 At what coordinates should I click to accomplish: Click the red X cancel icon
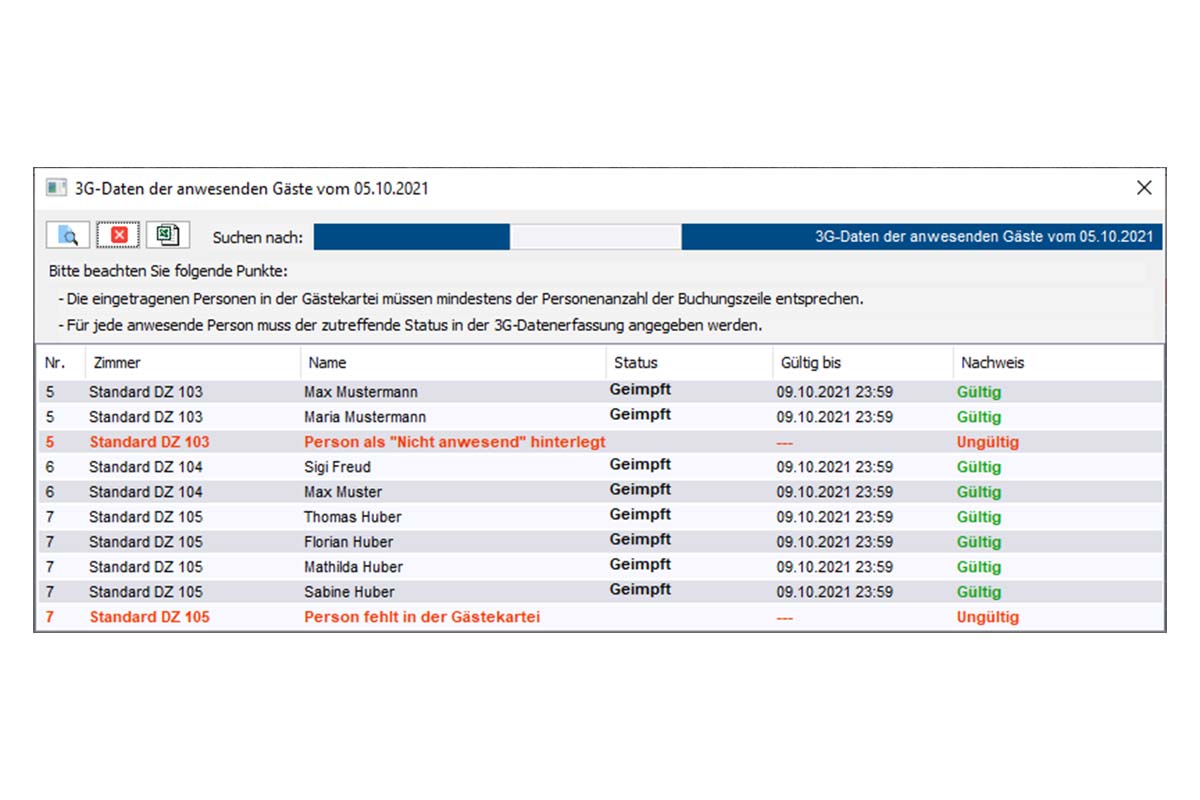(119, 236)
